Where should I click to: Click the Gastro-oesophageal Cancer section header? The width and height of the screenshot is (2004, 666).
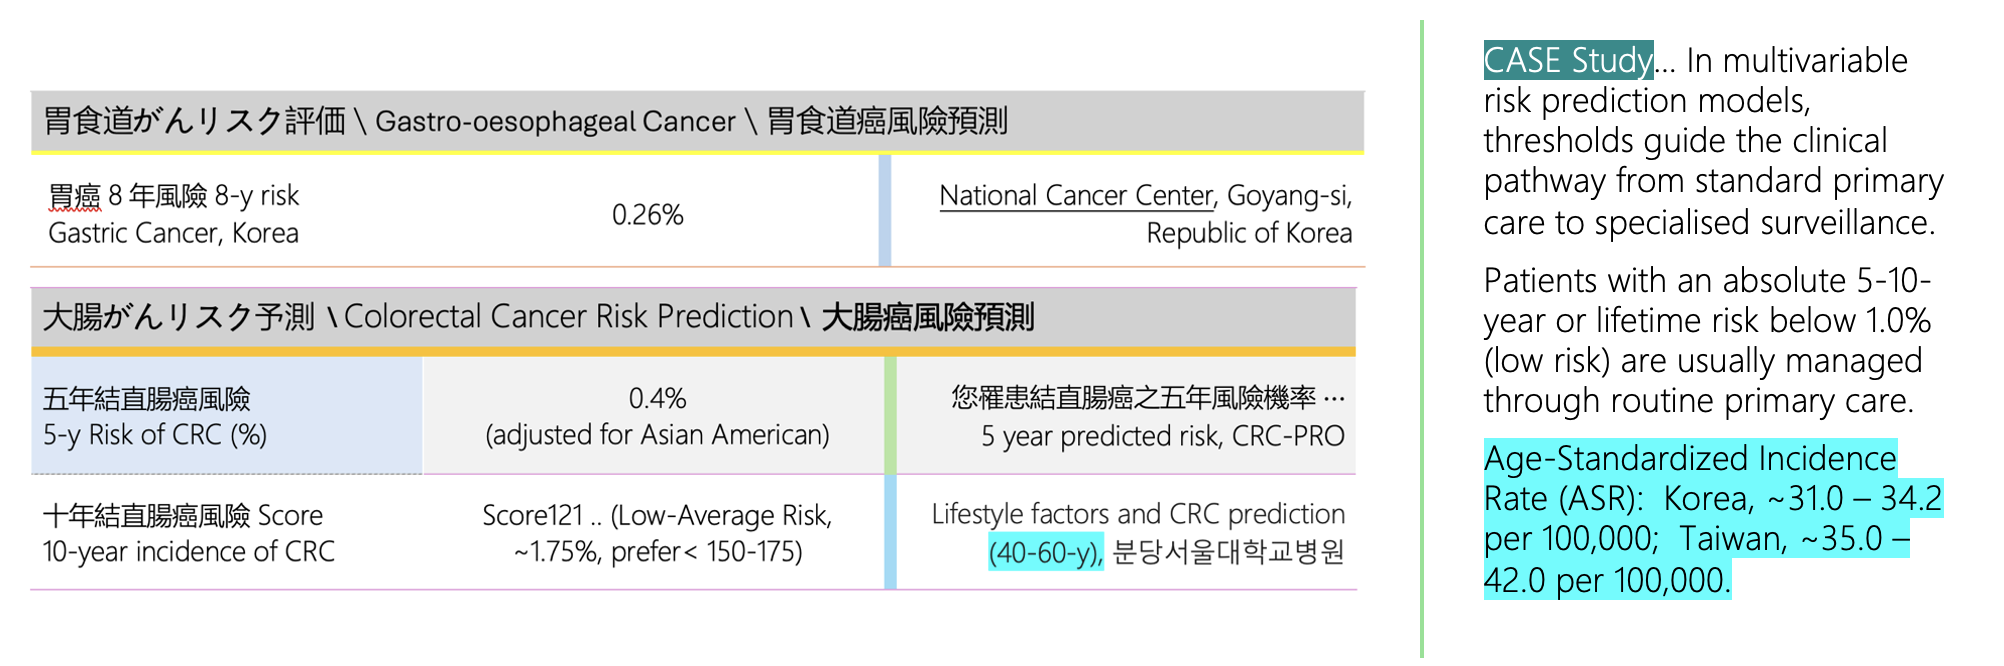point(697,122)
